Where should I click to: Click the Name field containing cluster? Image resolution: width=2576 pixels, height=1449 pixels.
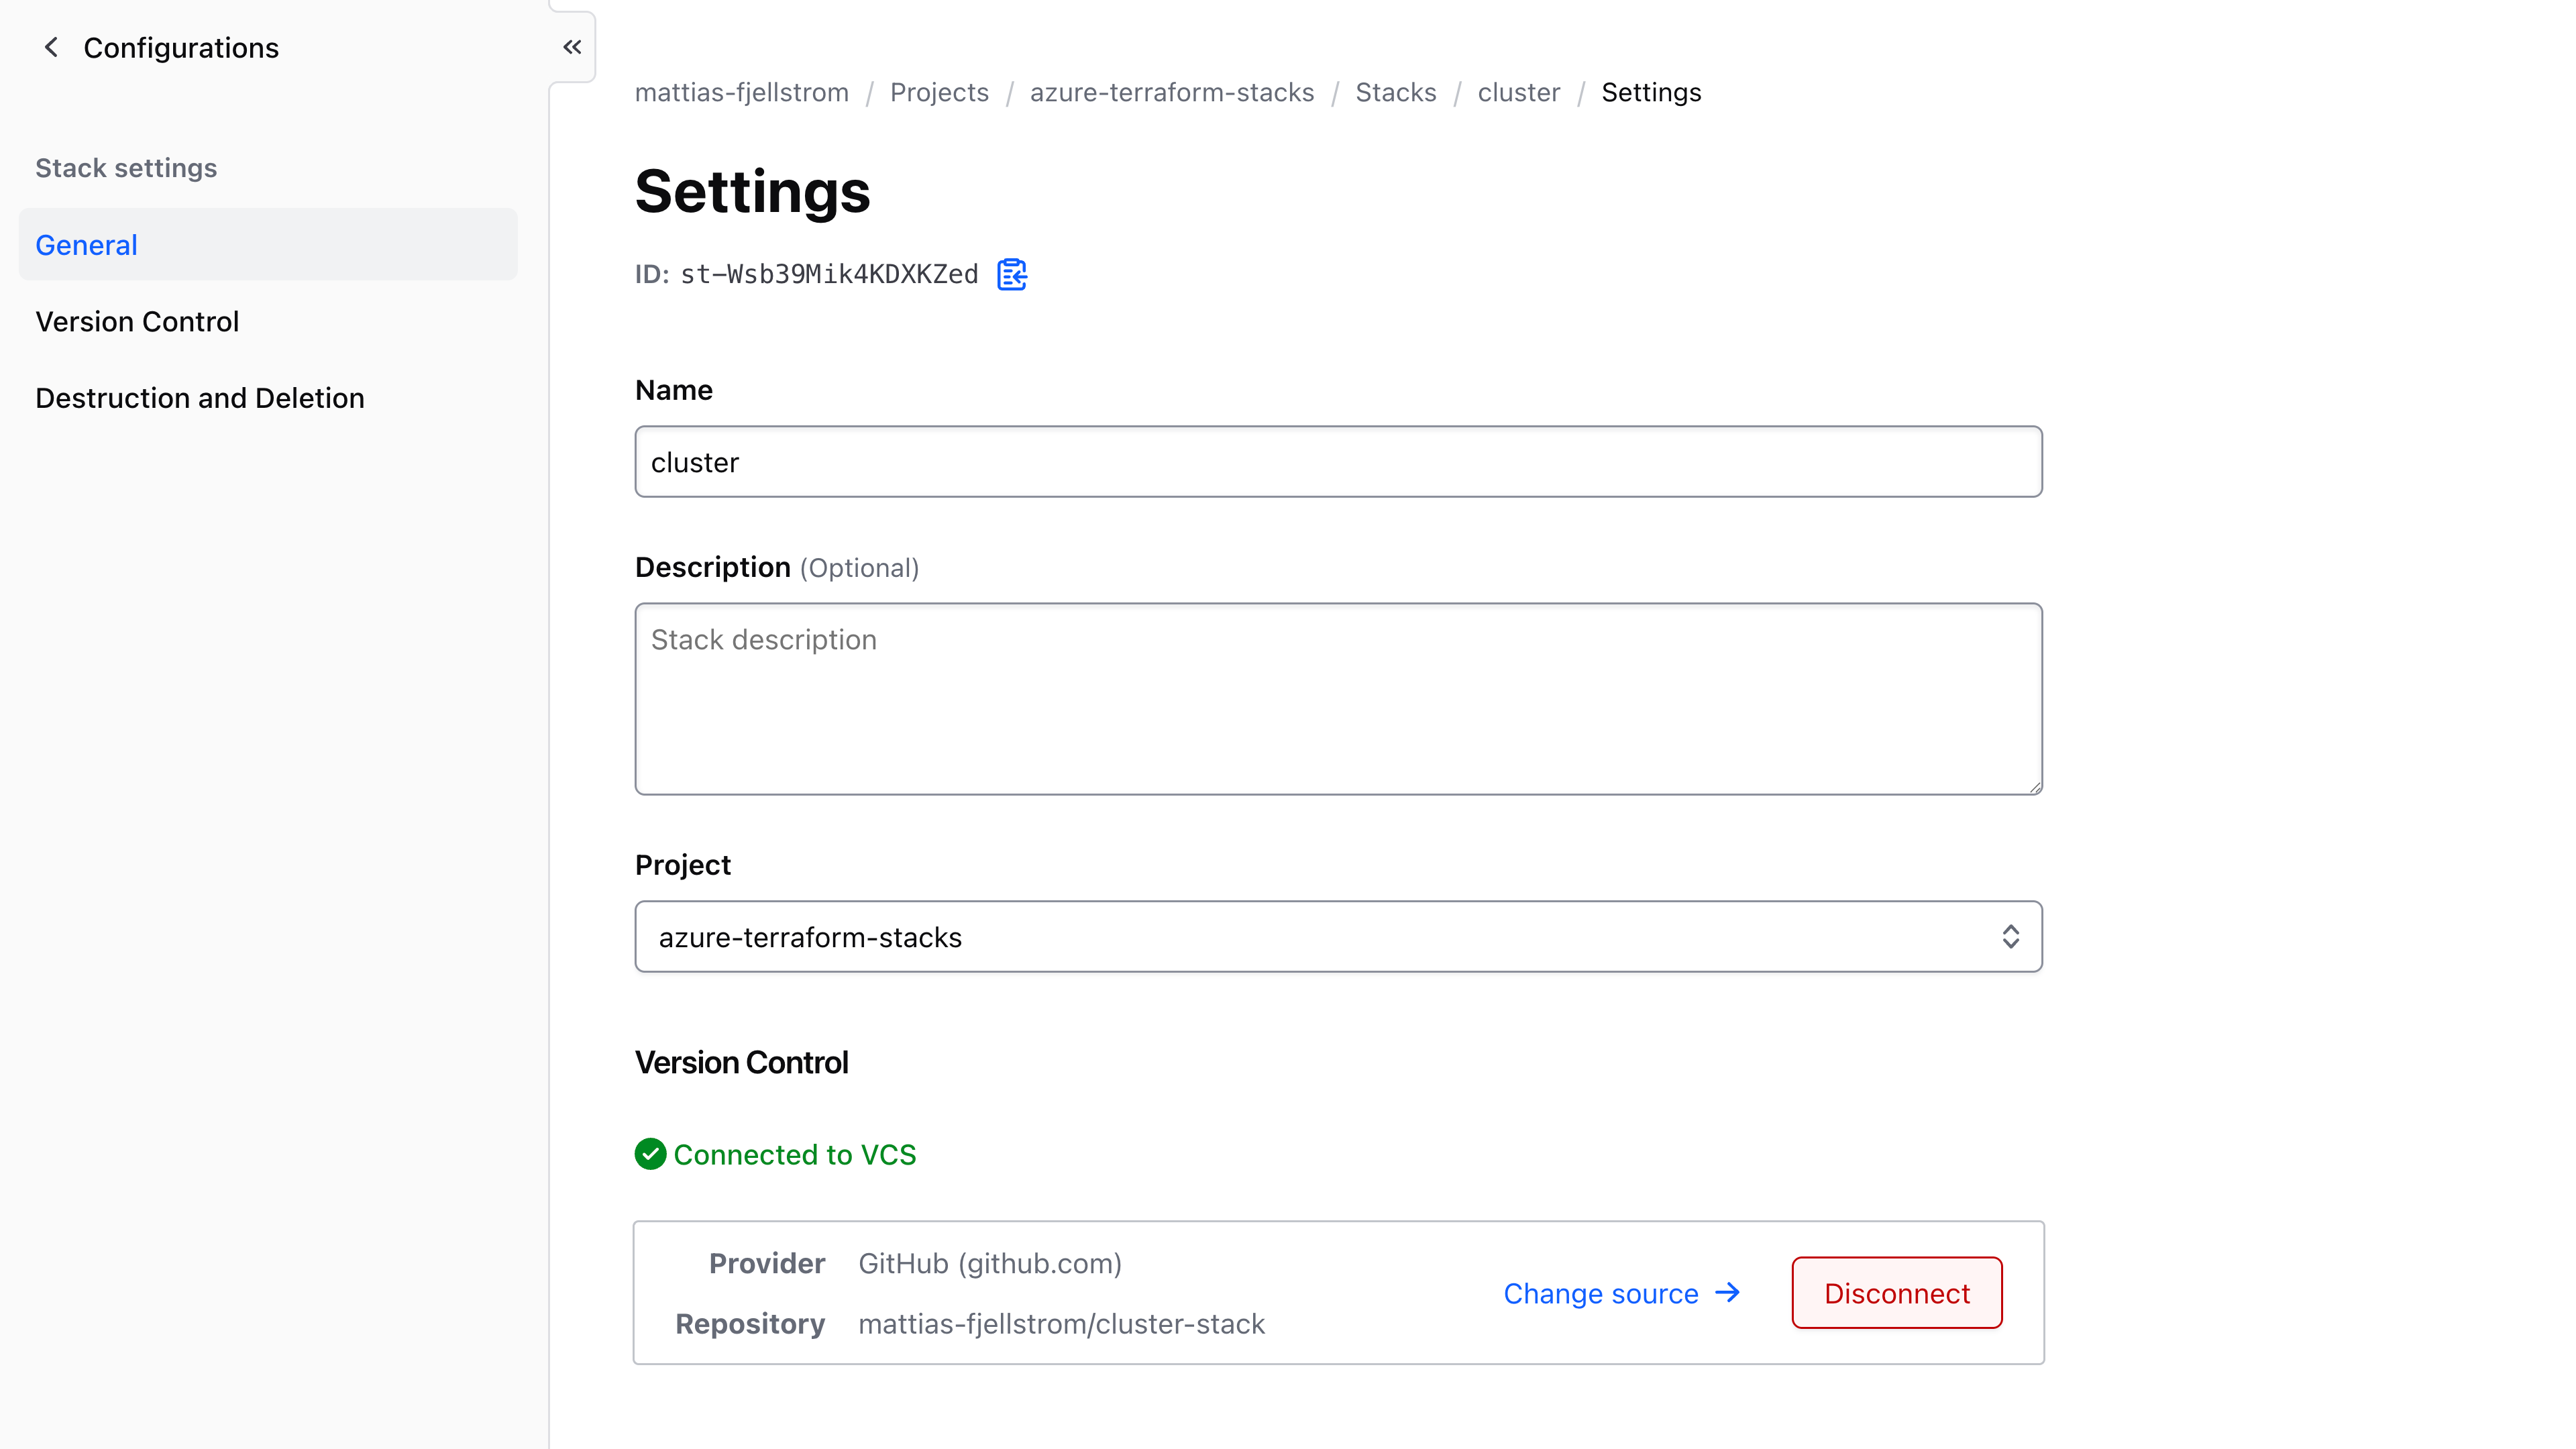point(1339,461)
